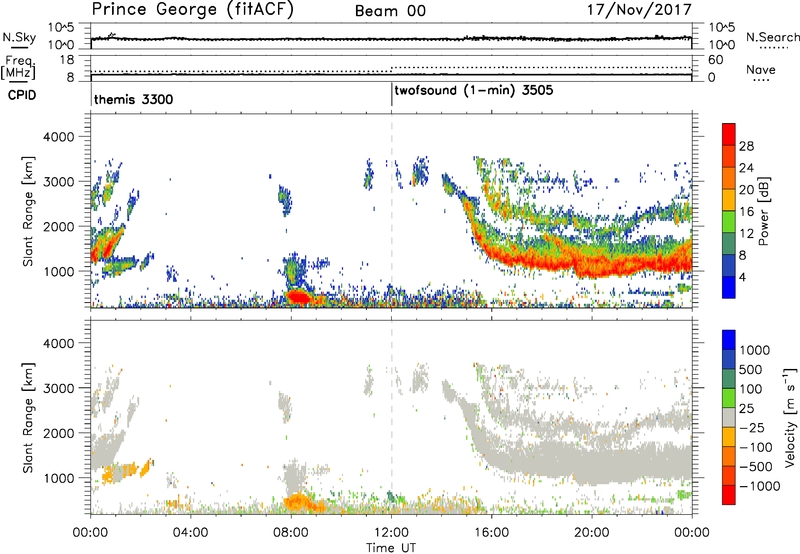Click the '08:00' time tick label
Screen dimensions: 800x554
(290, 533)
